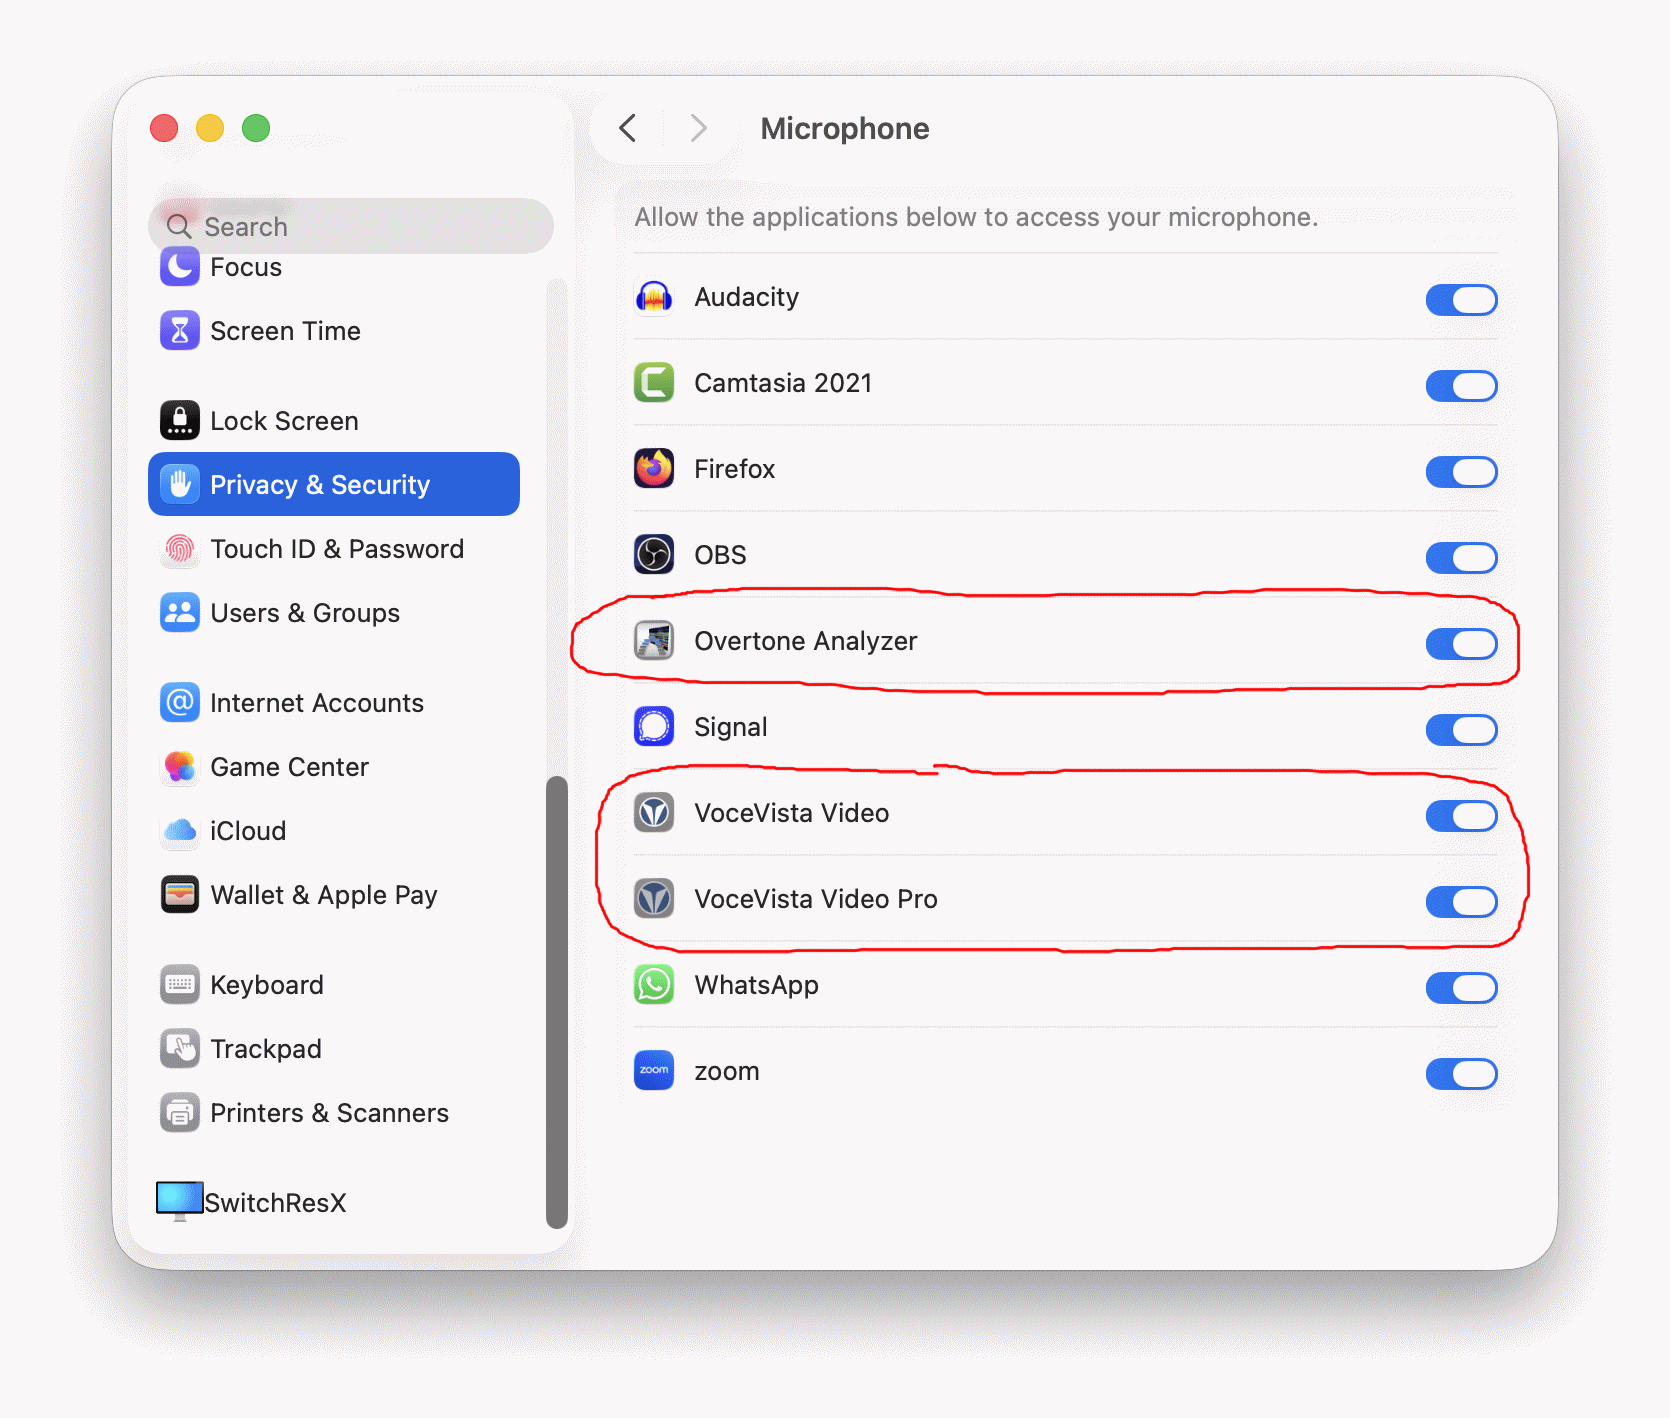The width and height of the screenshot is (1670, 1418).
Task: Turn off zoom microphone toggle
Action: (x=1460, y=1074)
